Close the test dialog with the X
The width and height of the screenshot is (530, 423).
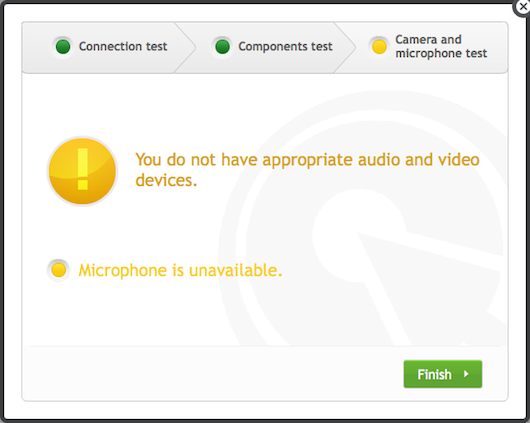523,7
